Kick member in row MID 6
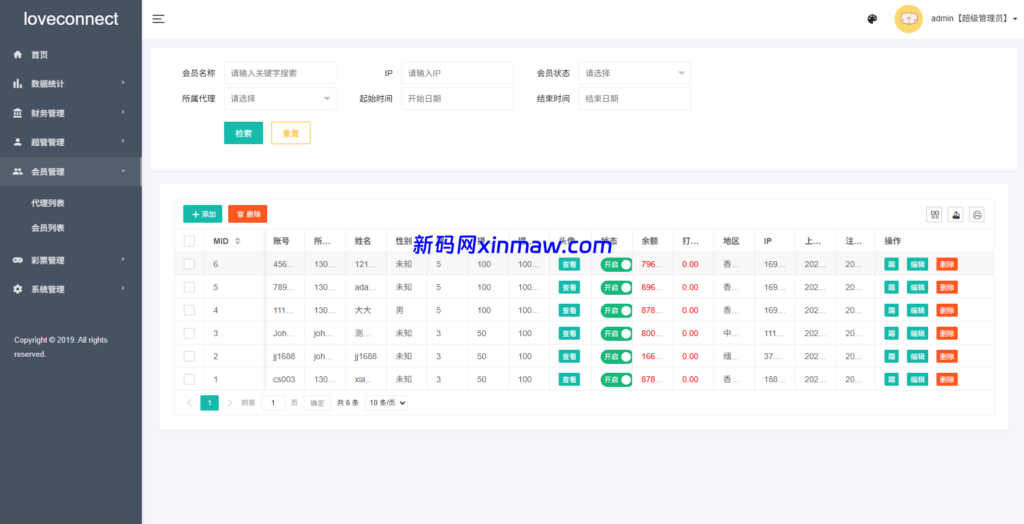 [x=891, y=265]
